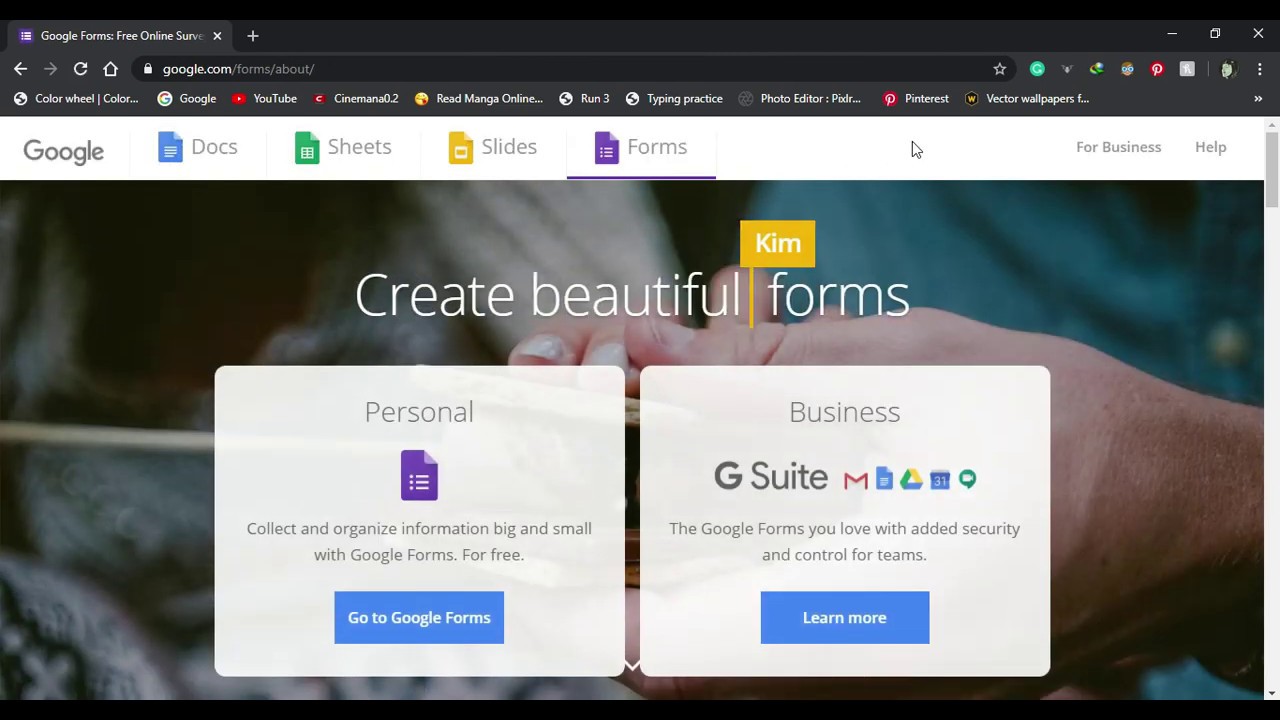Viewport: 1280px width, 720px height.
Task: Open the Pinterest bookmark in the bookmarks bar
Action: (916, 99)
